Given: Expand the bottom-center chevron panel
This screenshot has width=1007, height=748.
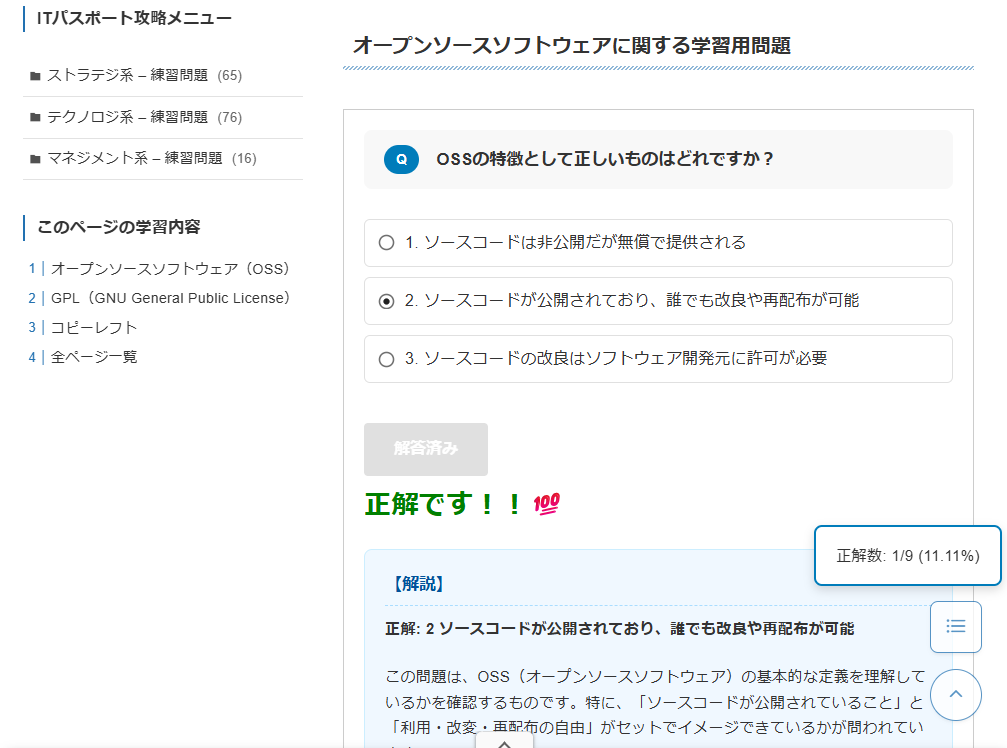Looking at the screenshot, I should click(507, 742).
